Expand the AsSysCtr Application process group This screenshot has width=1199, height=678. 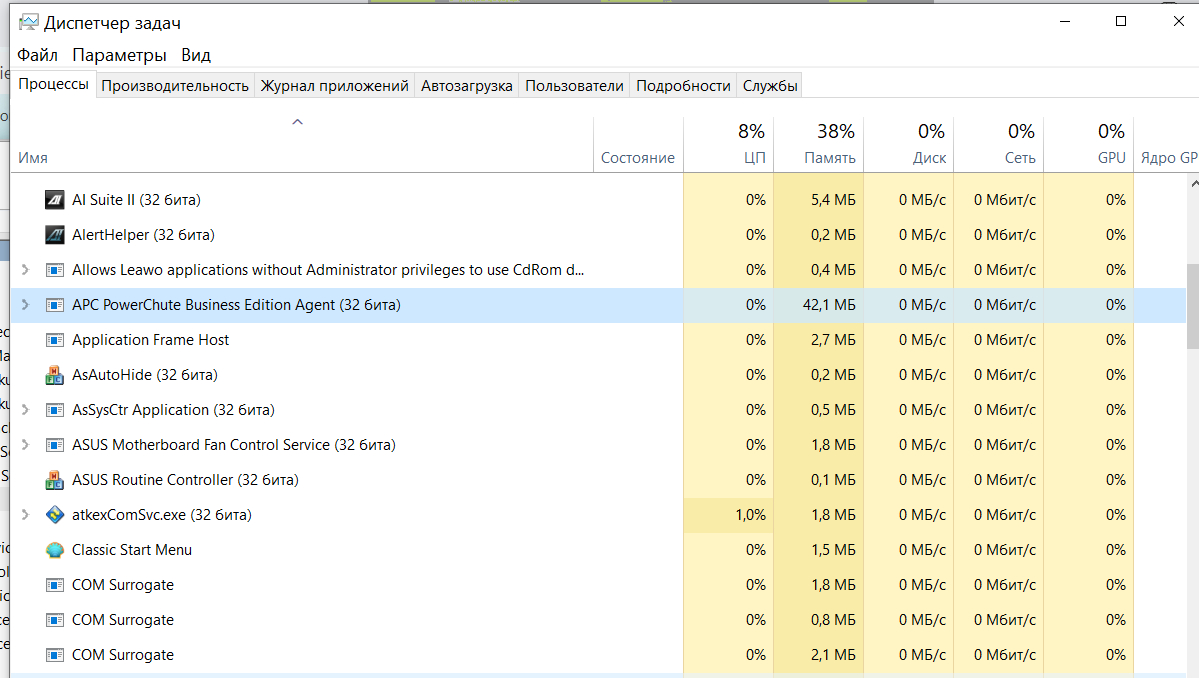25,410
